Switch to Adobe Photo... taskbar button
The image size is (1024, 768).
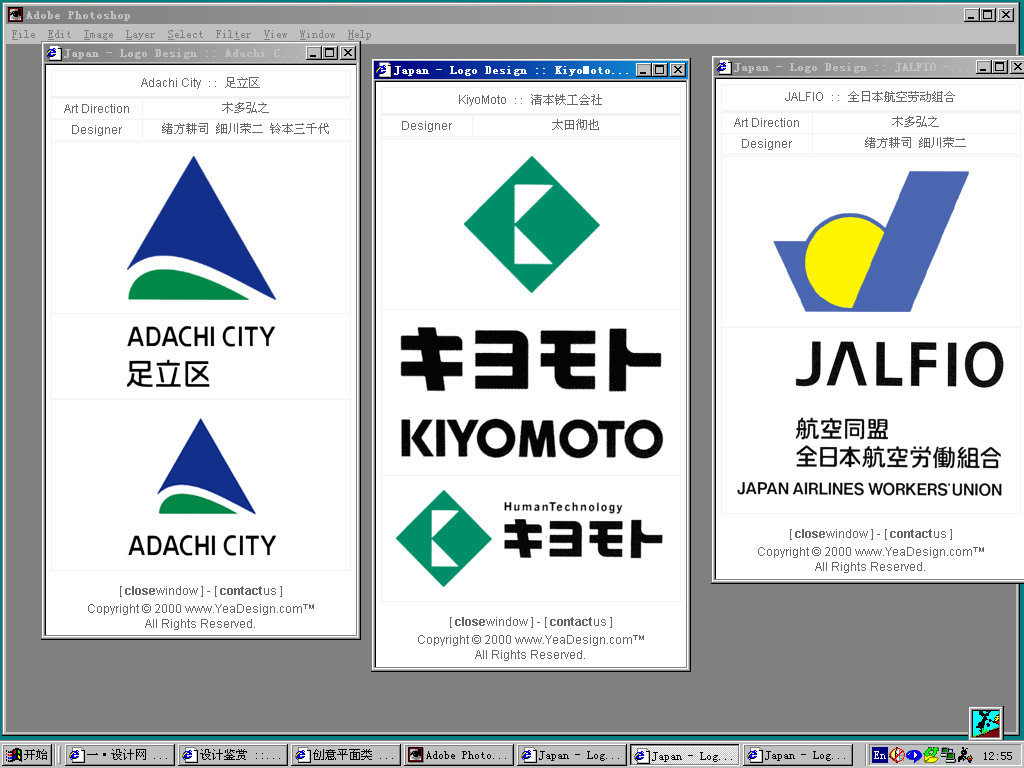458,755
